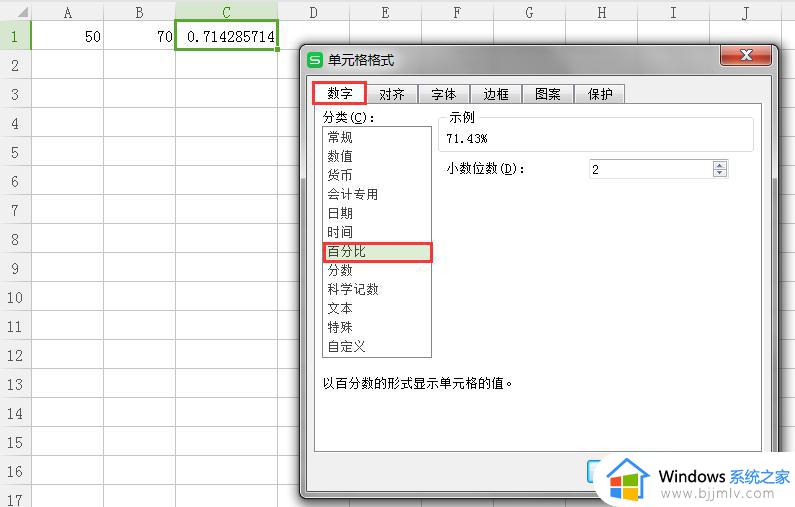The height and width of the screenshot is (507, 795).
Task: Select the 时间 category
Action: pyautogui.click(x=377, y=232)
